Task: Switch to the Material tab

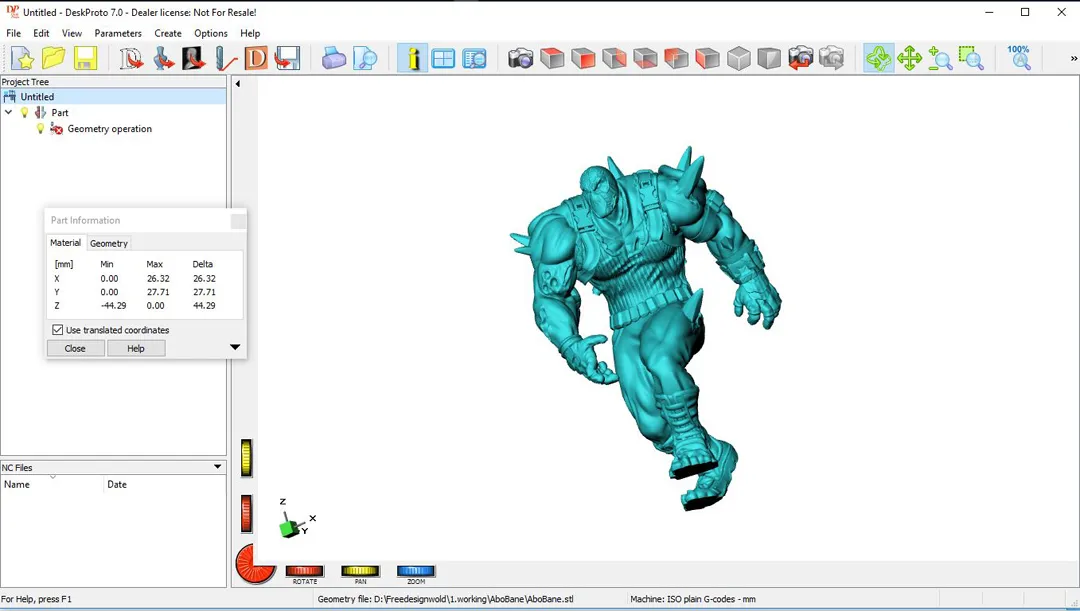Action: pos(65,242)
